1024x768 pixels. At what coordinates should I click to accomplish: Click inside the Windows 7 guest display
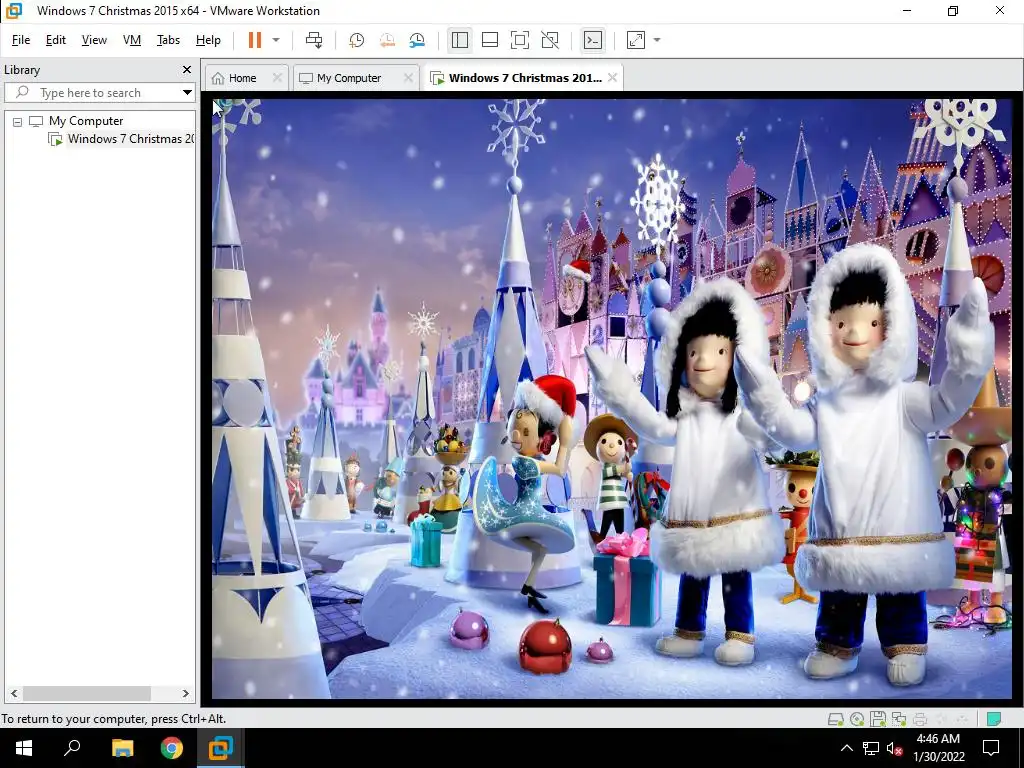[x=612, y=398]
